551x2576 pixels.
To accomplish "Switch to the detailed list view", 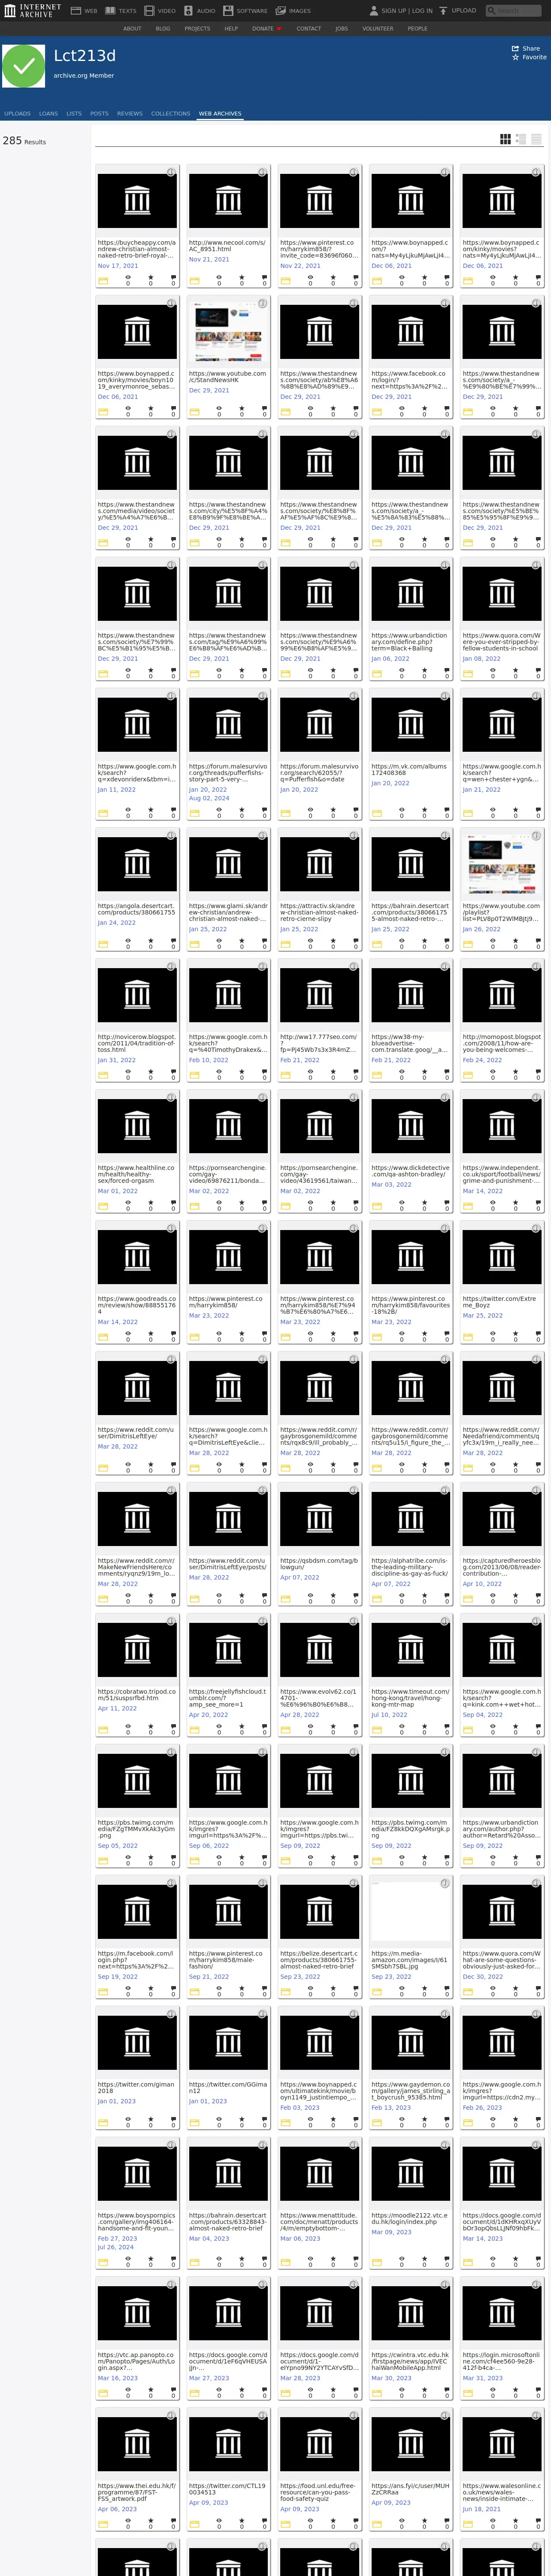I will [x=521, y=139].
